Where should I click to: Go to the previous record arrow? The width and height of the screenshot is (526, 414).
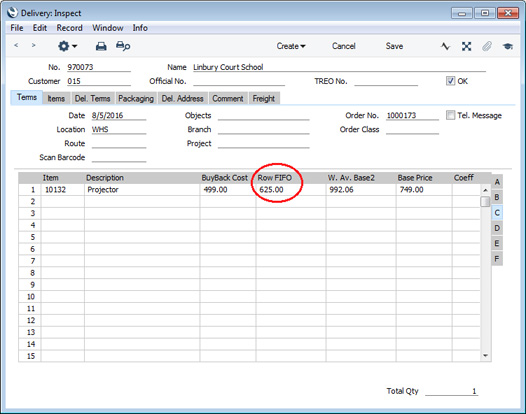(x=16, y=45)
